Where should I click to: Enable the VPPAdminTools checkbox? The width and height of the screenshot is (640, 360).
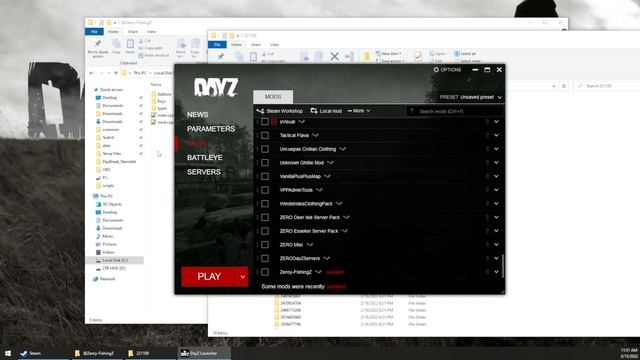pyautogui.click(x=265, y=190)
